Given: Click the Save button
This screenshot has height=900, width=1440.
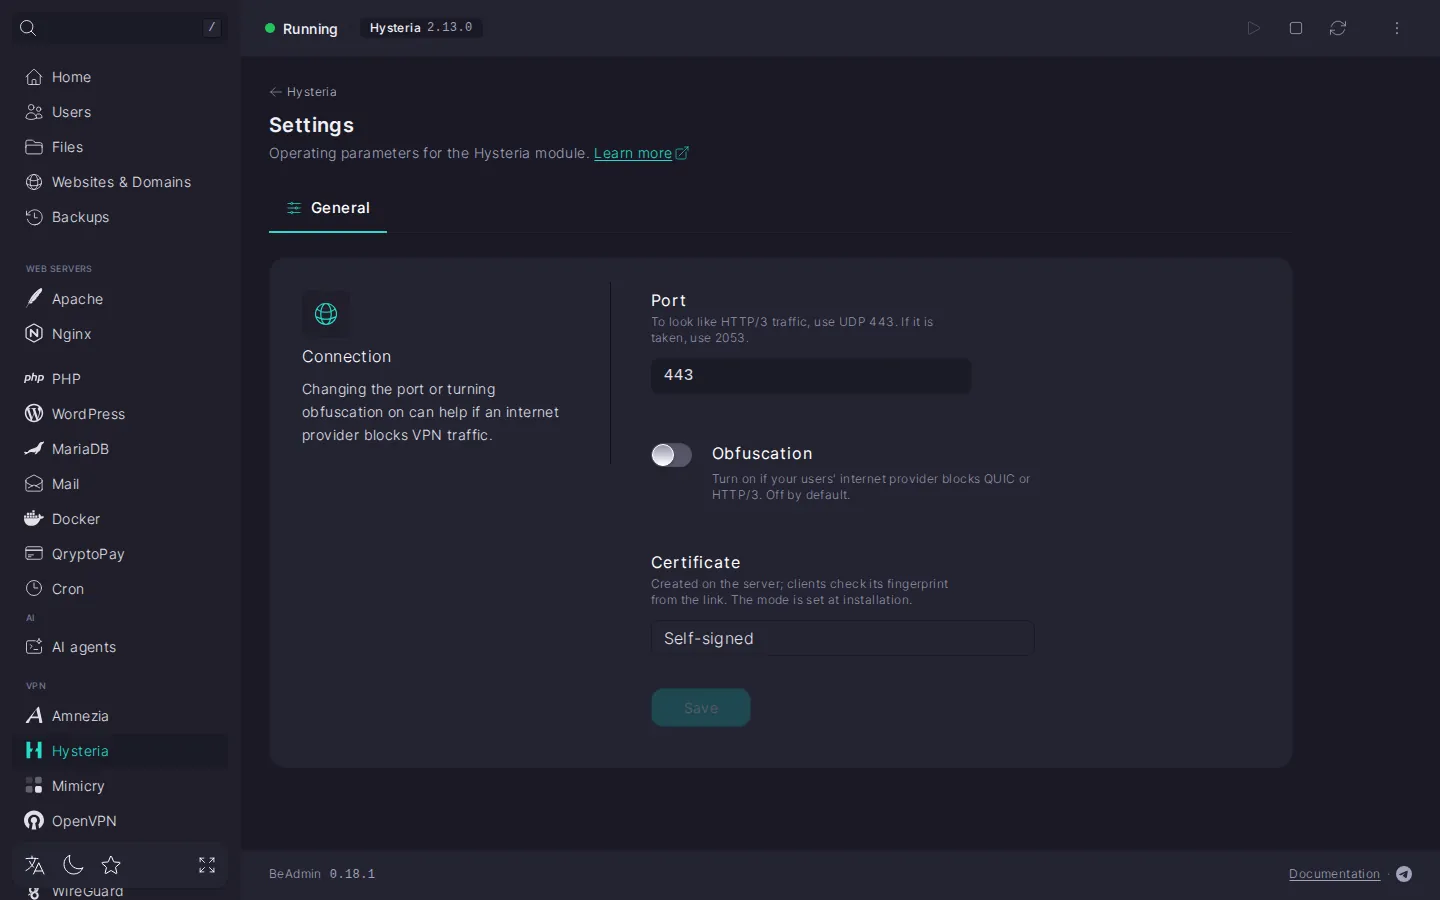Looking at the screenshot, I should [x=701, y=708].
